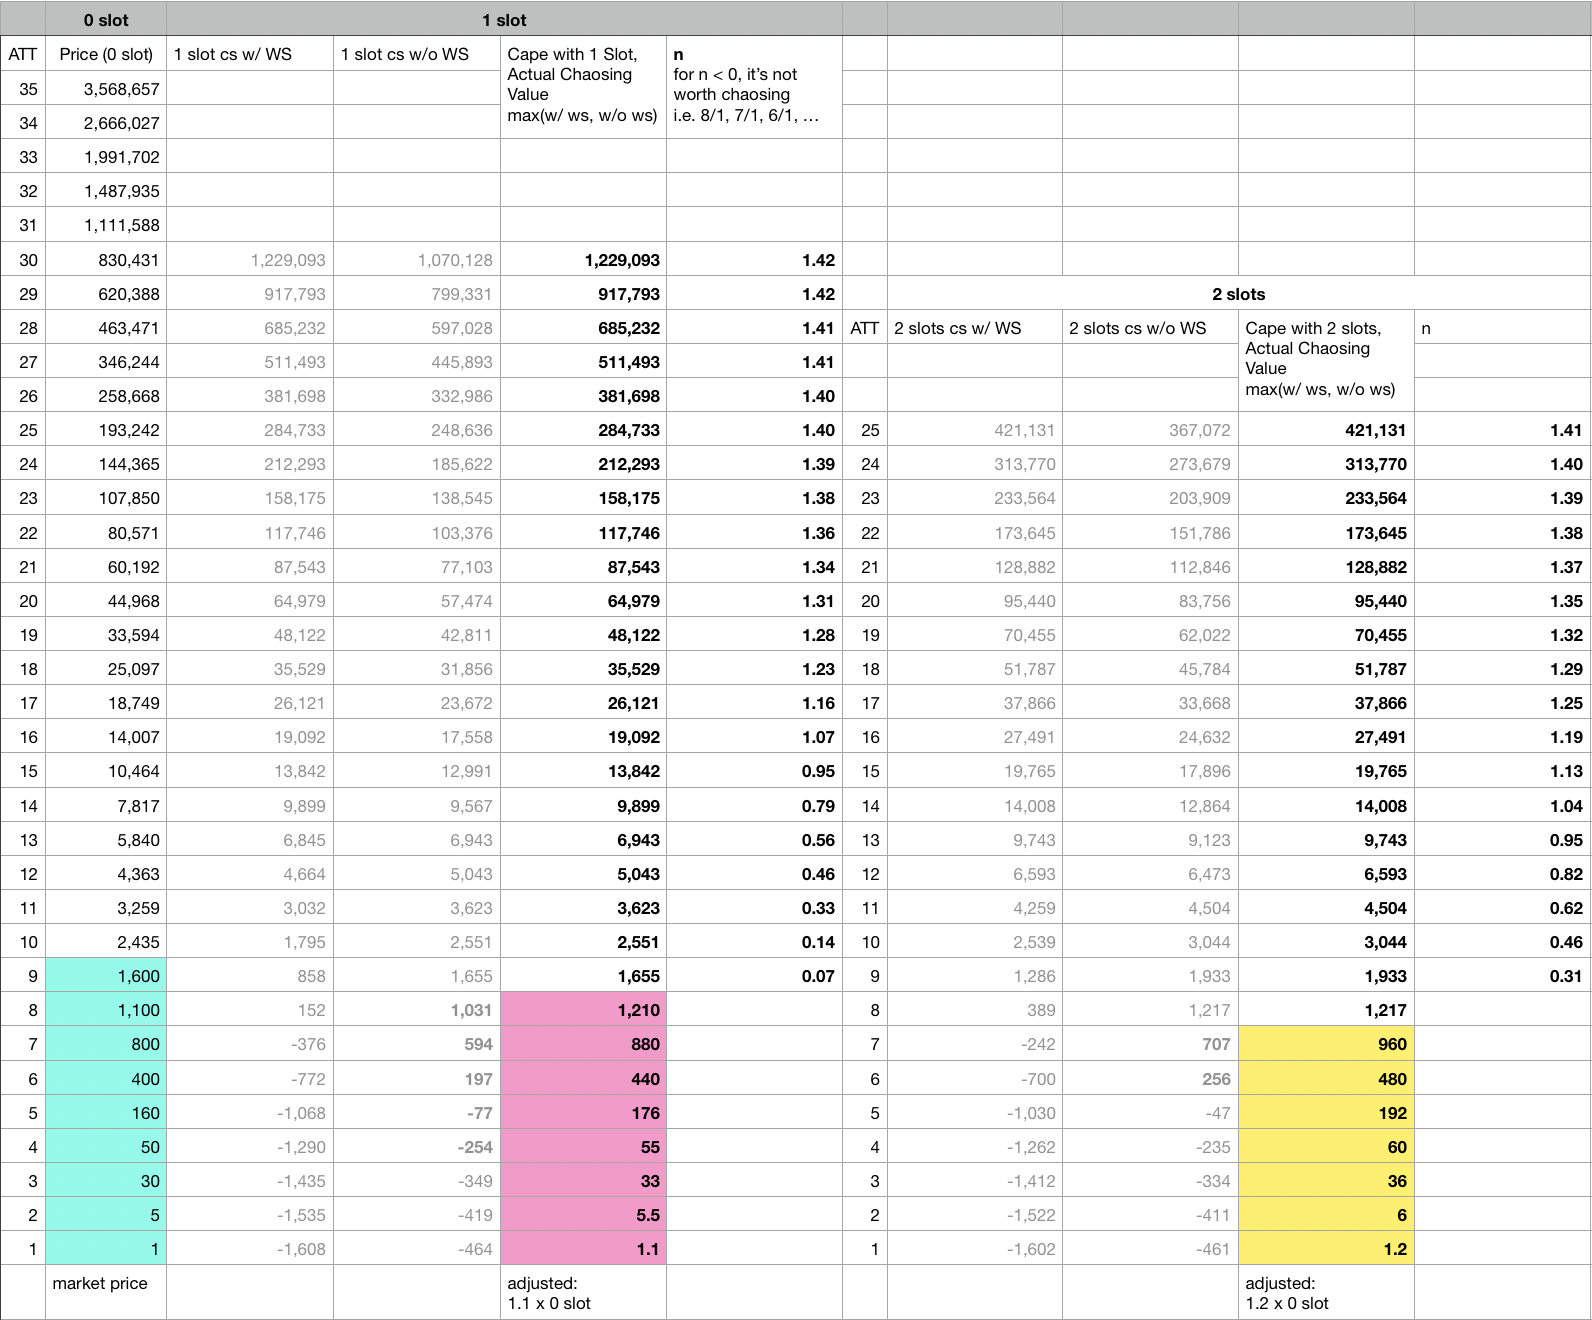The height and width of the screenshot is (1320, 1592).
Task: Click the cell containing 57,474
Action: pyautogui.click(x=417, y=601)
